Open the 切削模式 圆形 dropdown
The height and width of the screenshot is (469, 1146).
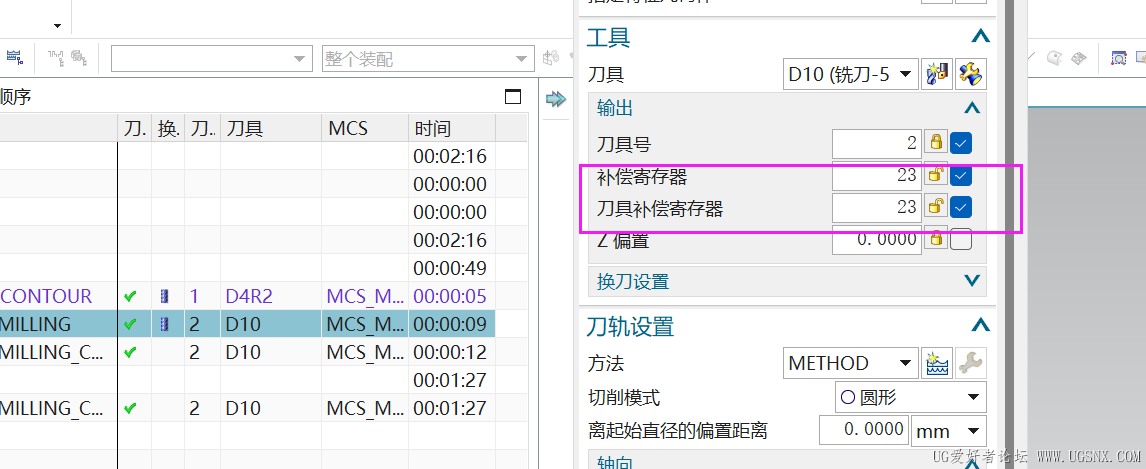911,397
